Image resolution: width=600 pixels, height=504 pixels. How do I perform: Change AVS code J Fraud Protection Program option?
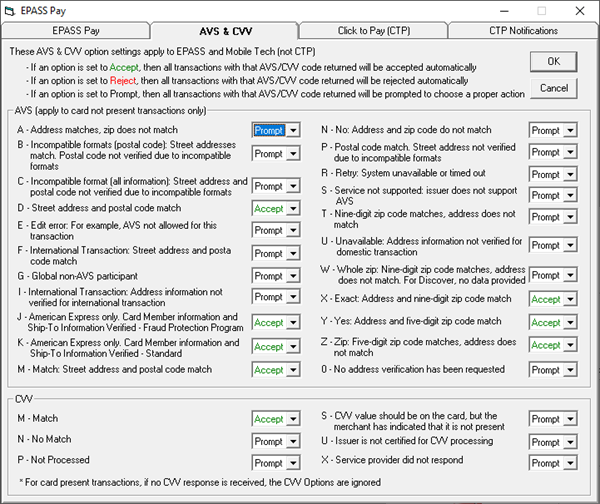point(293,323)
